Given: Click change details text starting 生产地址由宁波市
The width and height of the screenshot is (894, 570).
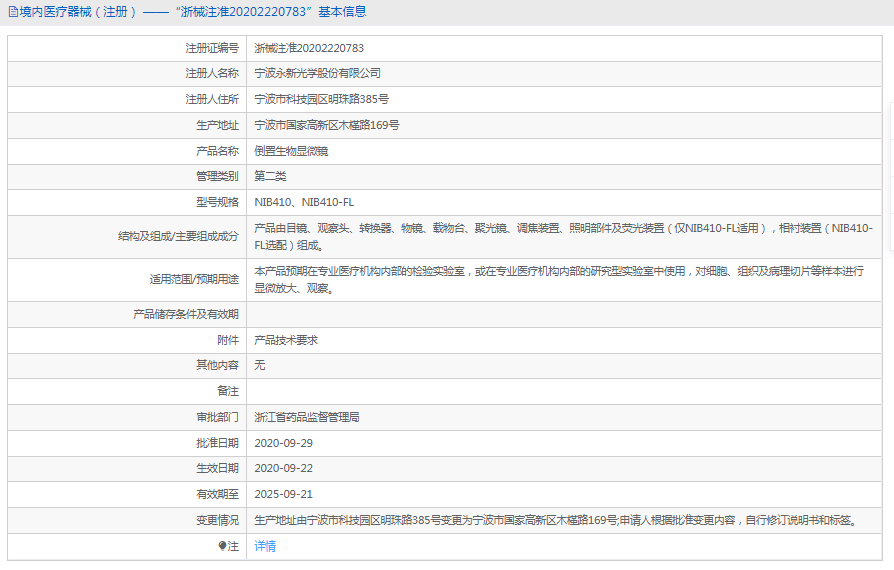Looking at the screenshot, I should point(556,520).
